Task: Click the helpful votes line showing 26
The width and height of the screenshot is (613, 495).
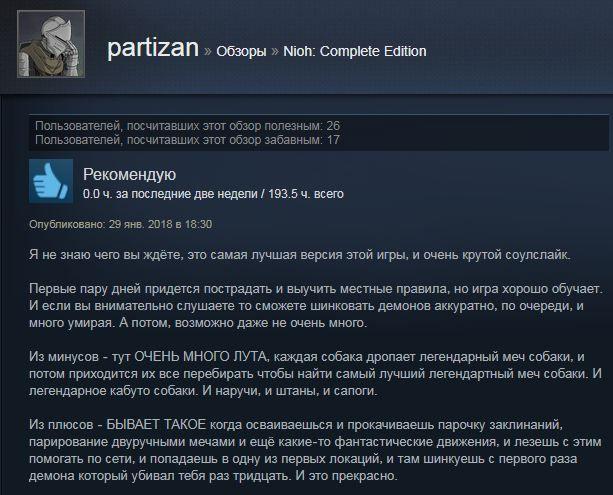Action: pyautogui.click(x=188, y=126)
